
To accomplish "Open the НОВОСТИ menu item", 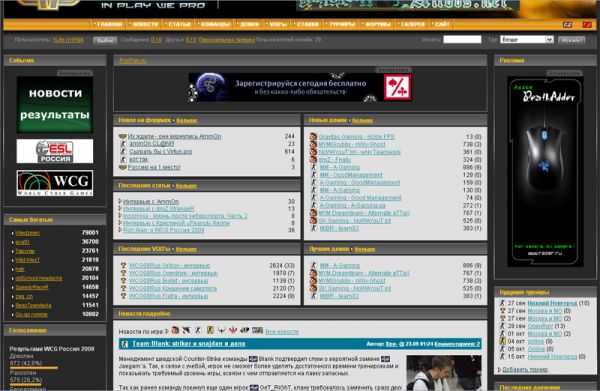I will click(x=145, y=24).
